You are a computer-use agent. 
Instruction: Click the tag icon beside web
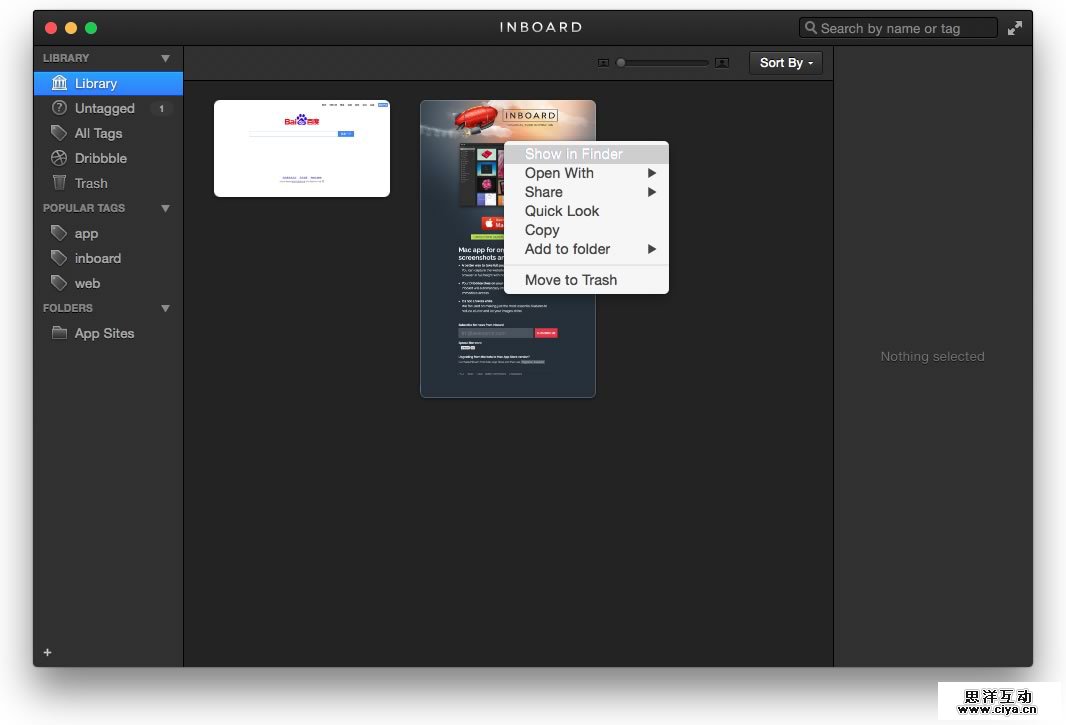point(59,283)
